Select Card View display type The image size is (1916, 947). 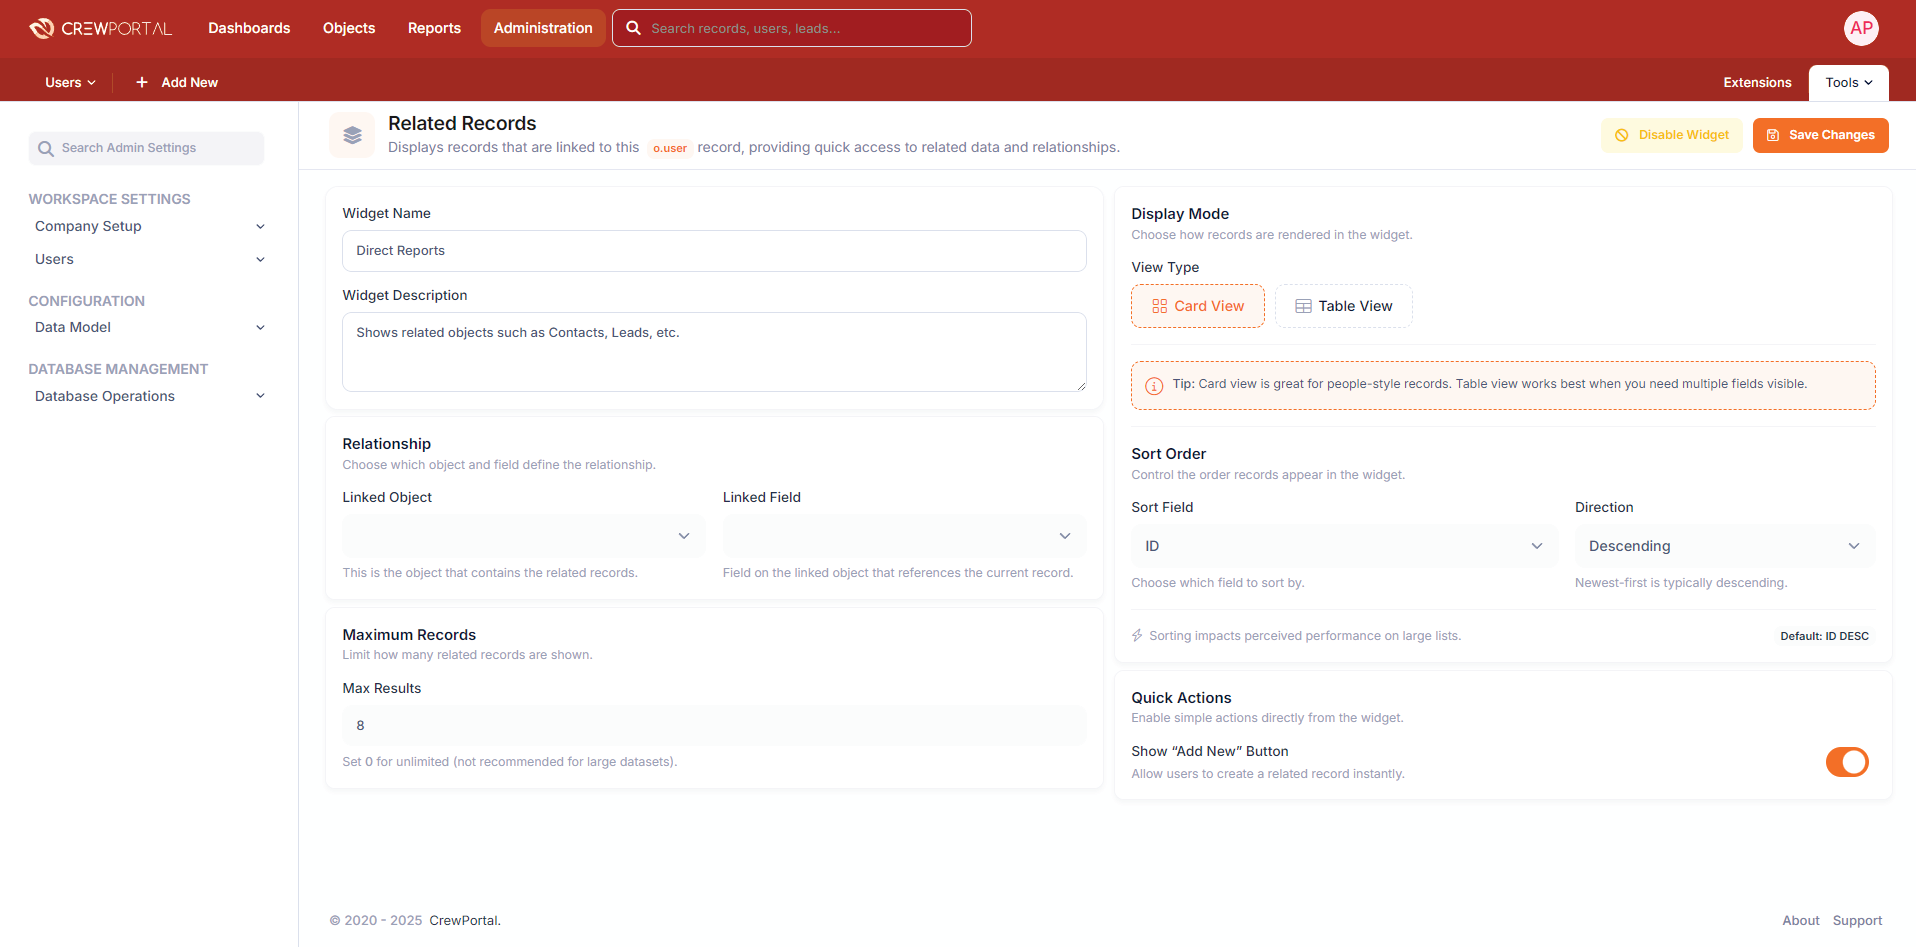click(x=1197, y=306)
